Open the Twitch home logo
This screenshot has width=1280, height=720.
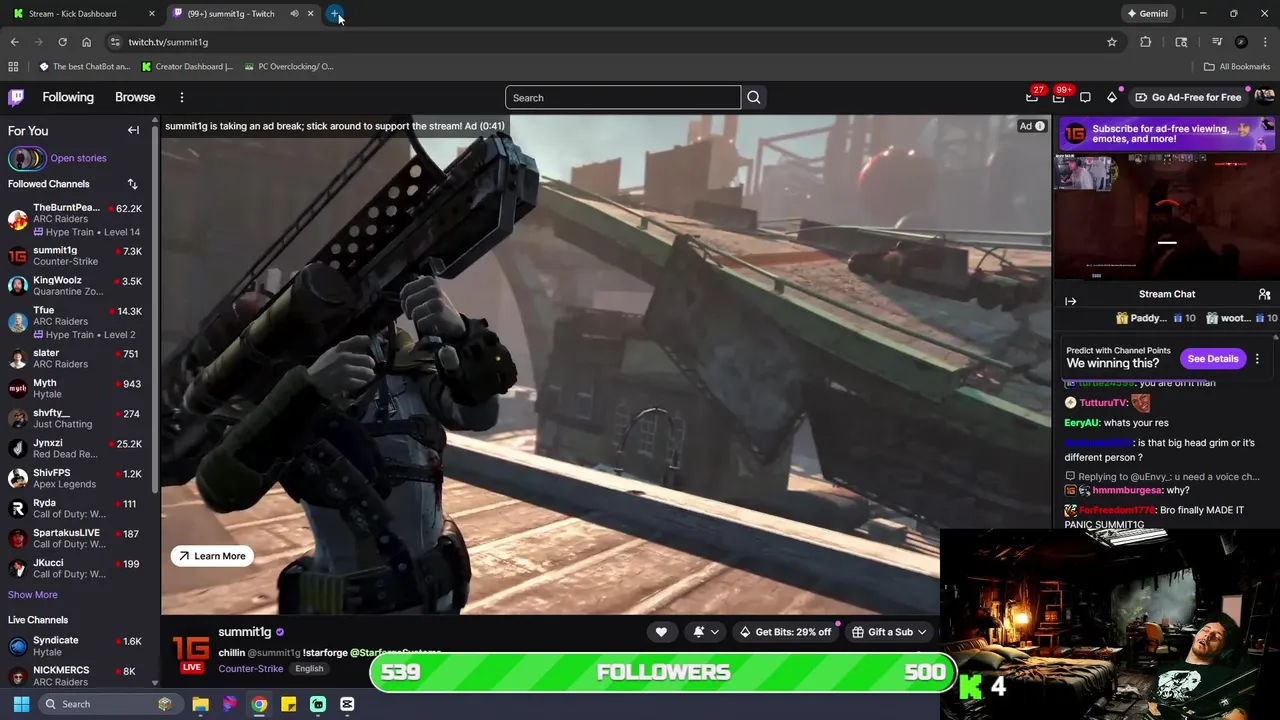pos(16,97)
